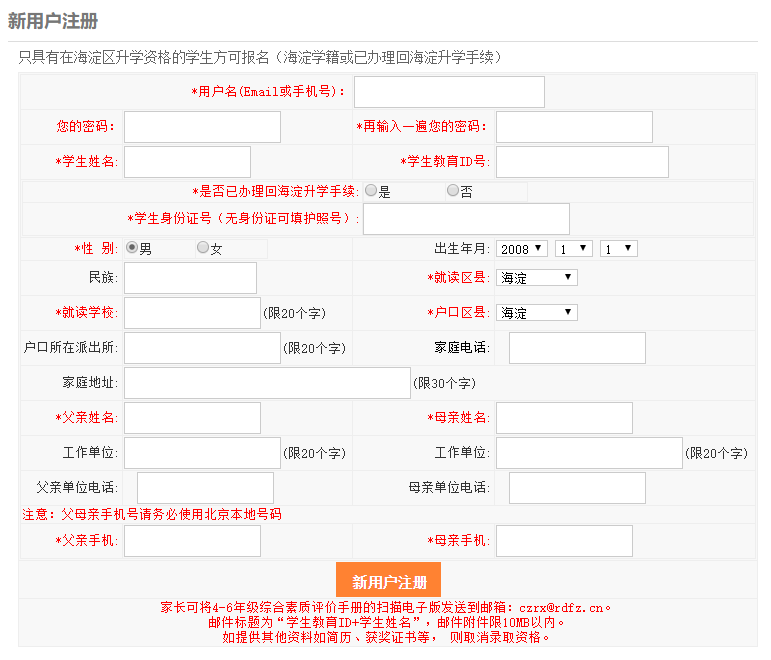Focus the father's 工作单位 field

pos(203,453)
